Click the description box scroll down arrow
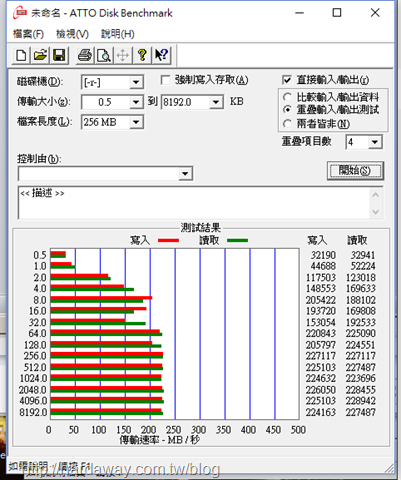 [x=376, y=212]
